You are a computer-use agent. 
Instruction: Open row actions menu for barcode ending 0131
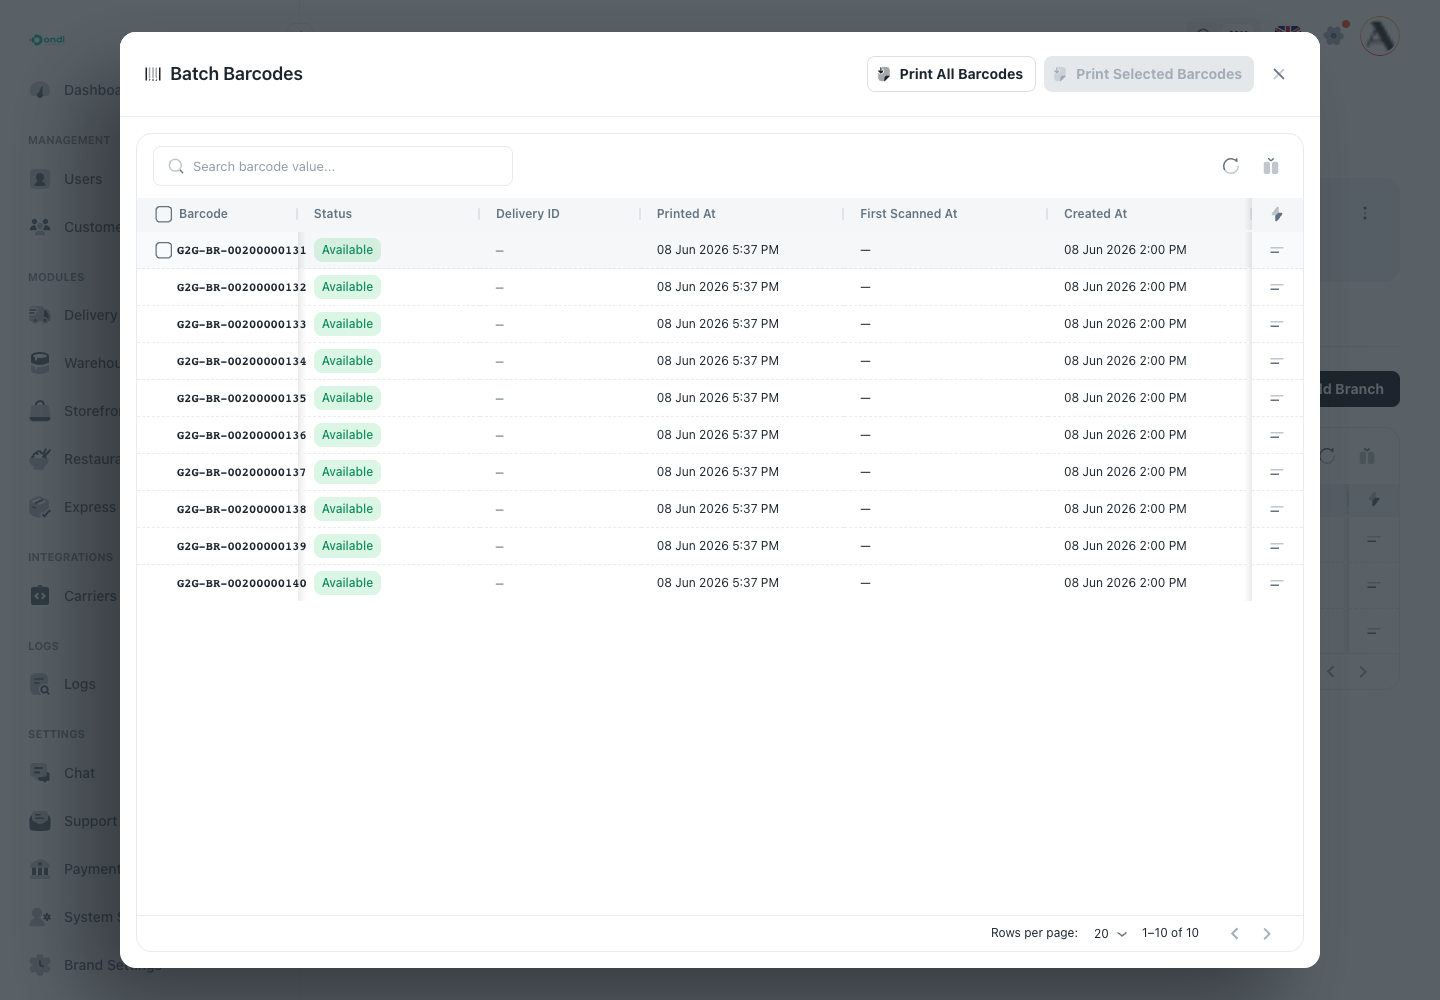(x=1277, y=250)
